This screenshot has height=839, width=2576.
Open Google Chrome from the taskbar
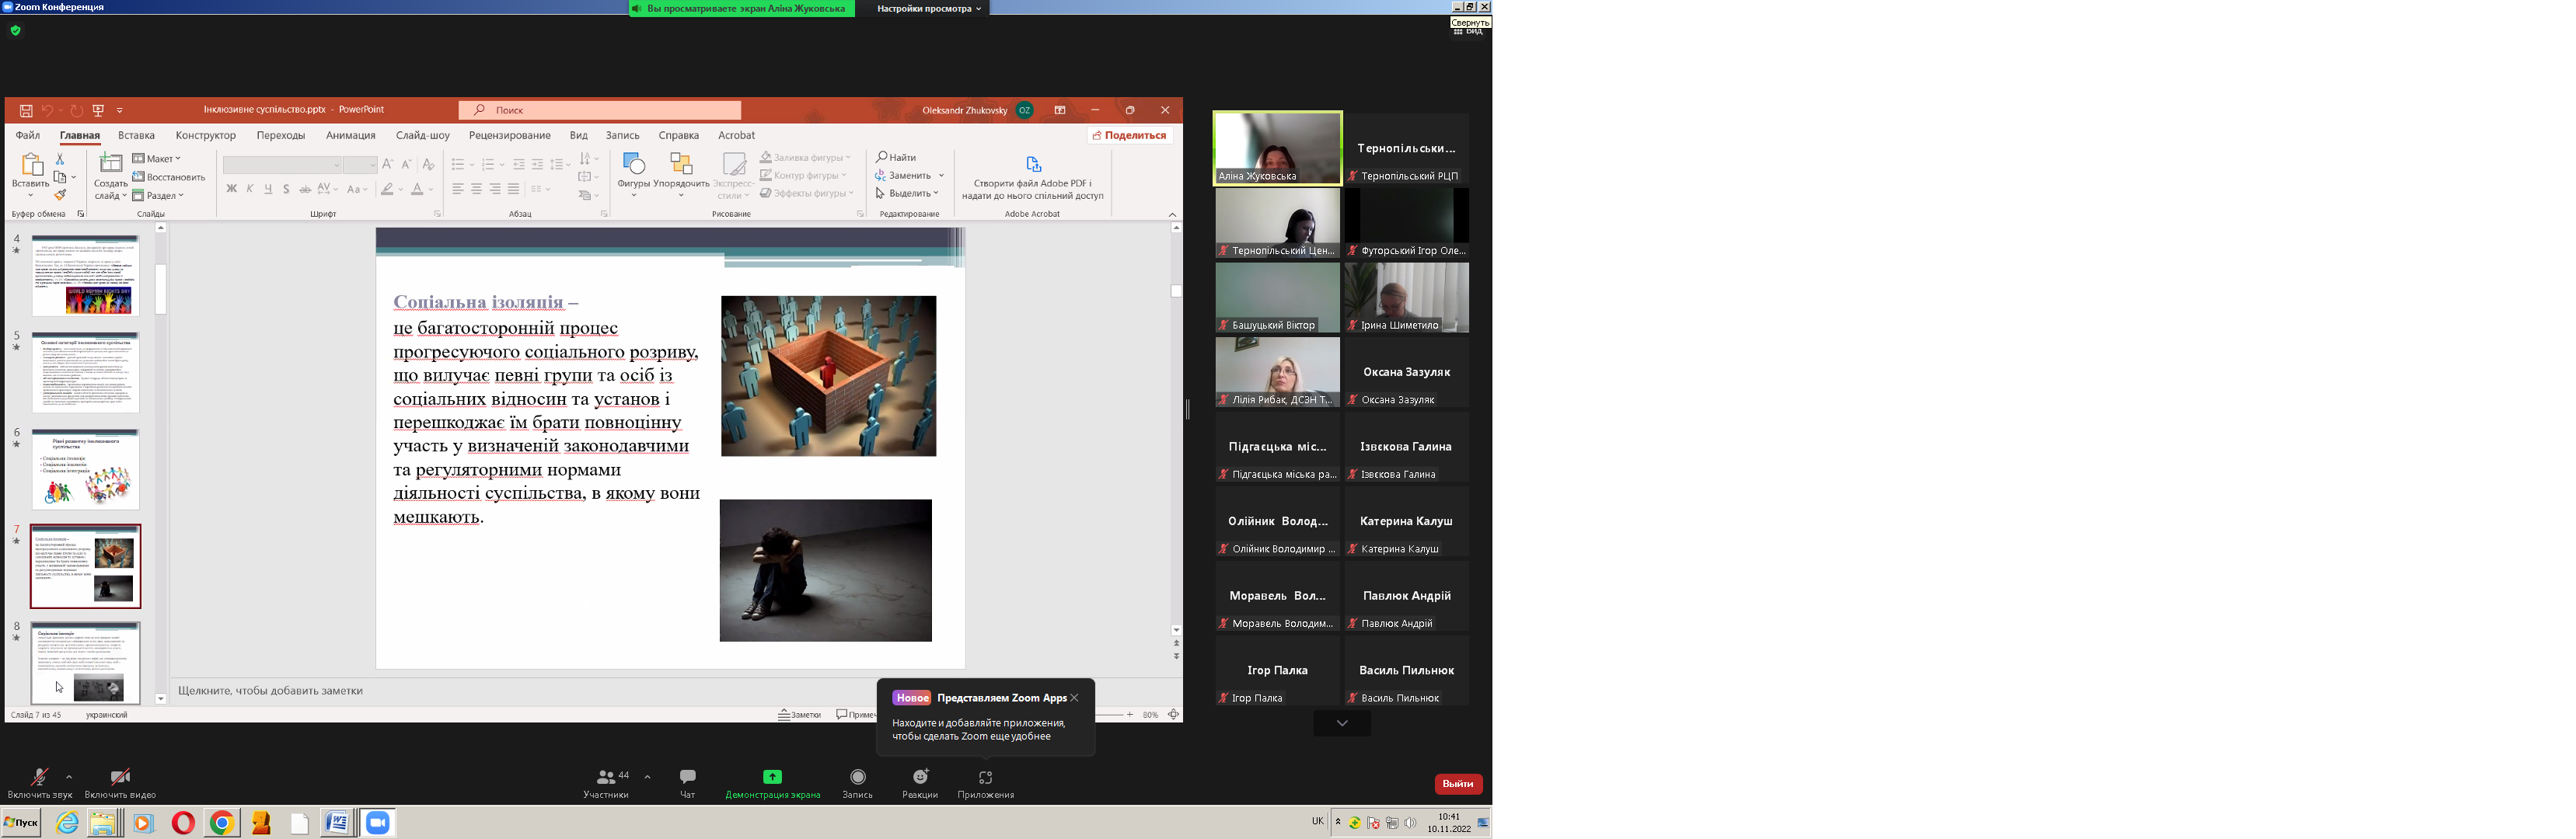click(222, 822)
